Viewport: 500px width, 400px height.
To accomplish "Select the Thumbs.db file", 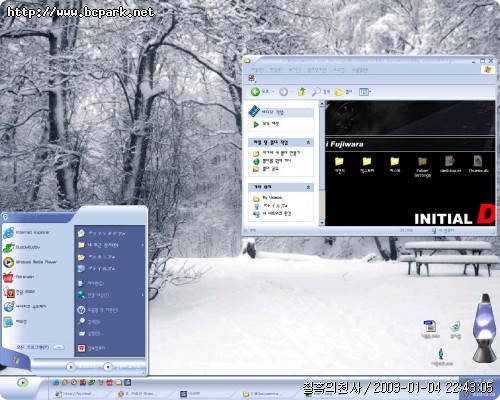I will (478, 164).
